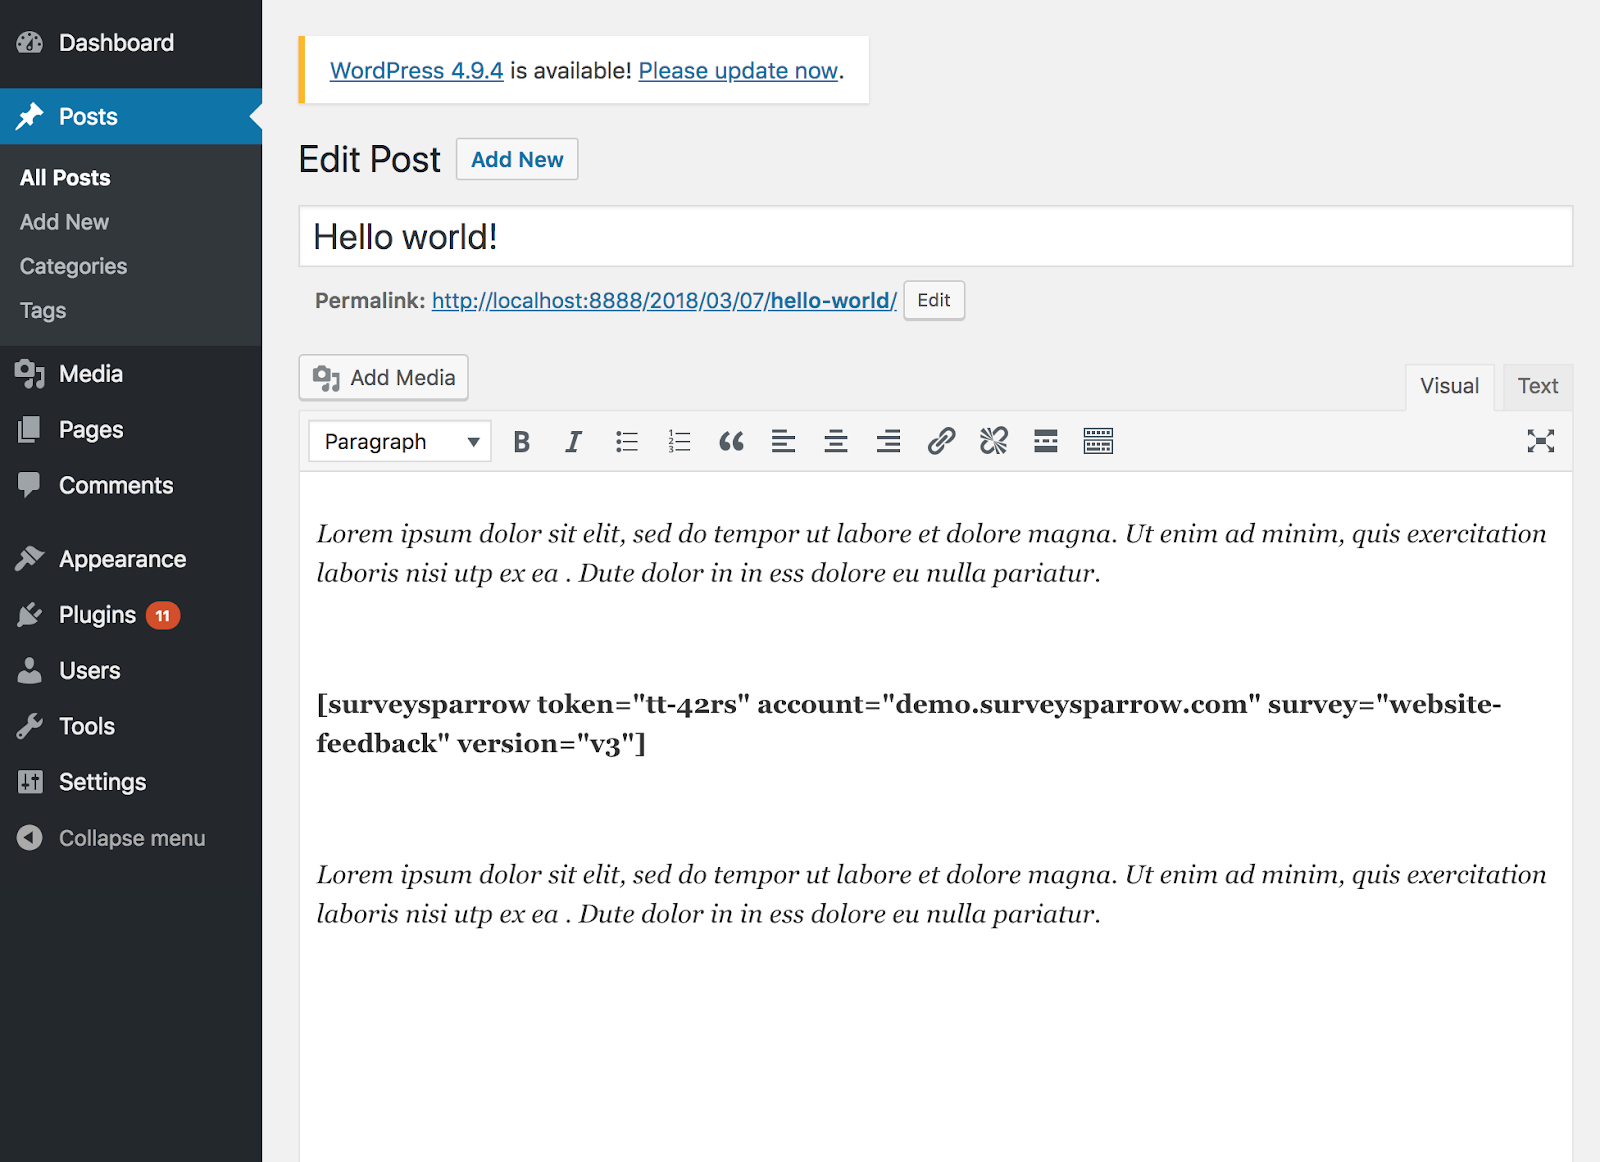Click the Hello world! title field

935,237
